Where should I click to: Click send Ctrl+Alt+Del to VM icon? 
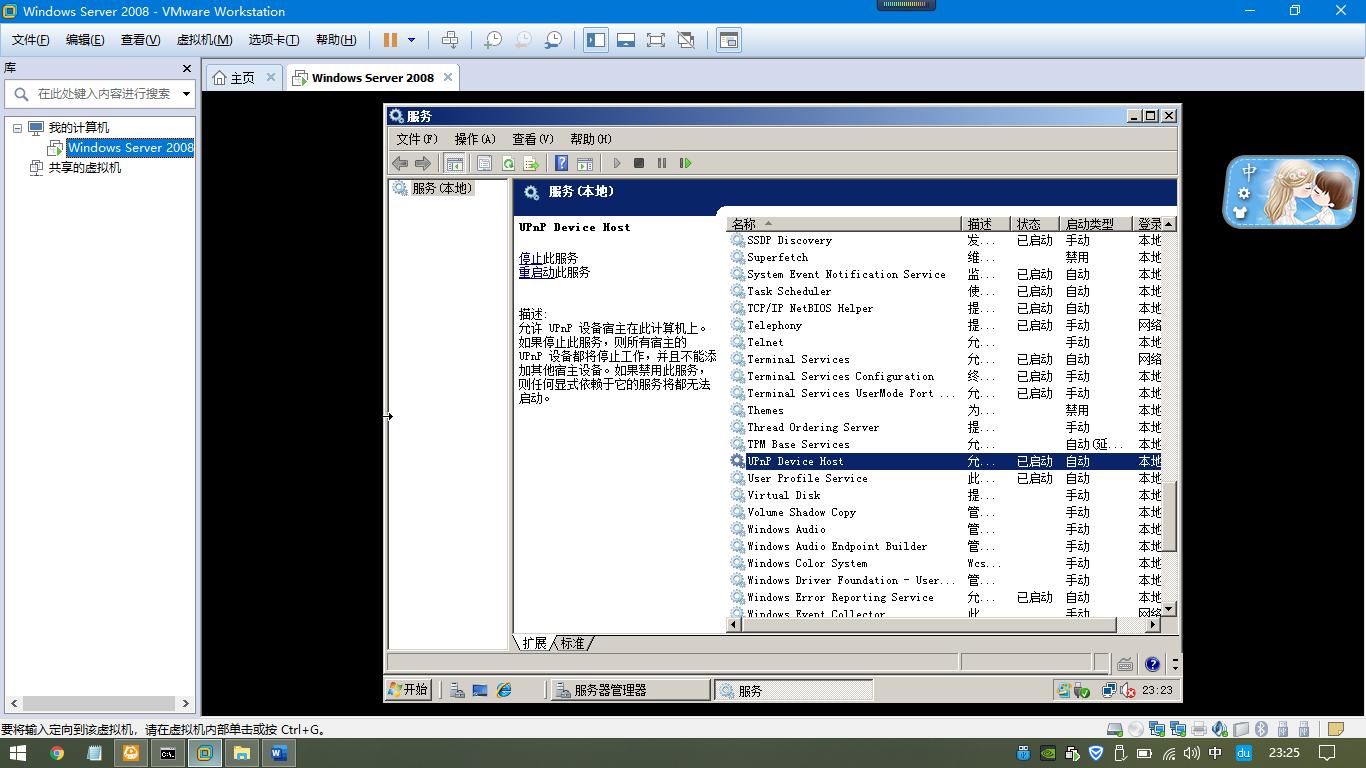point(450,40)
